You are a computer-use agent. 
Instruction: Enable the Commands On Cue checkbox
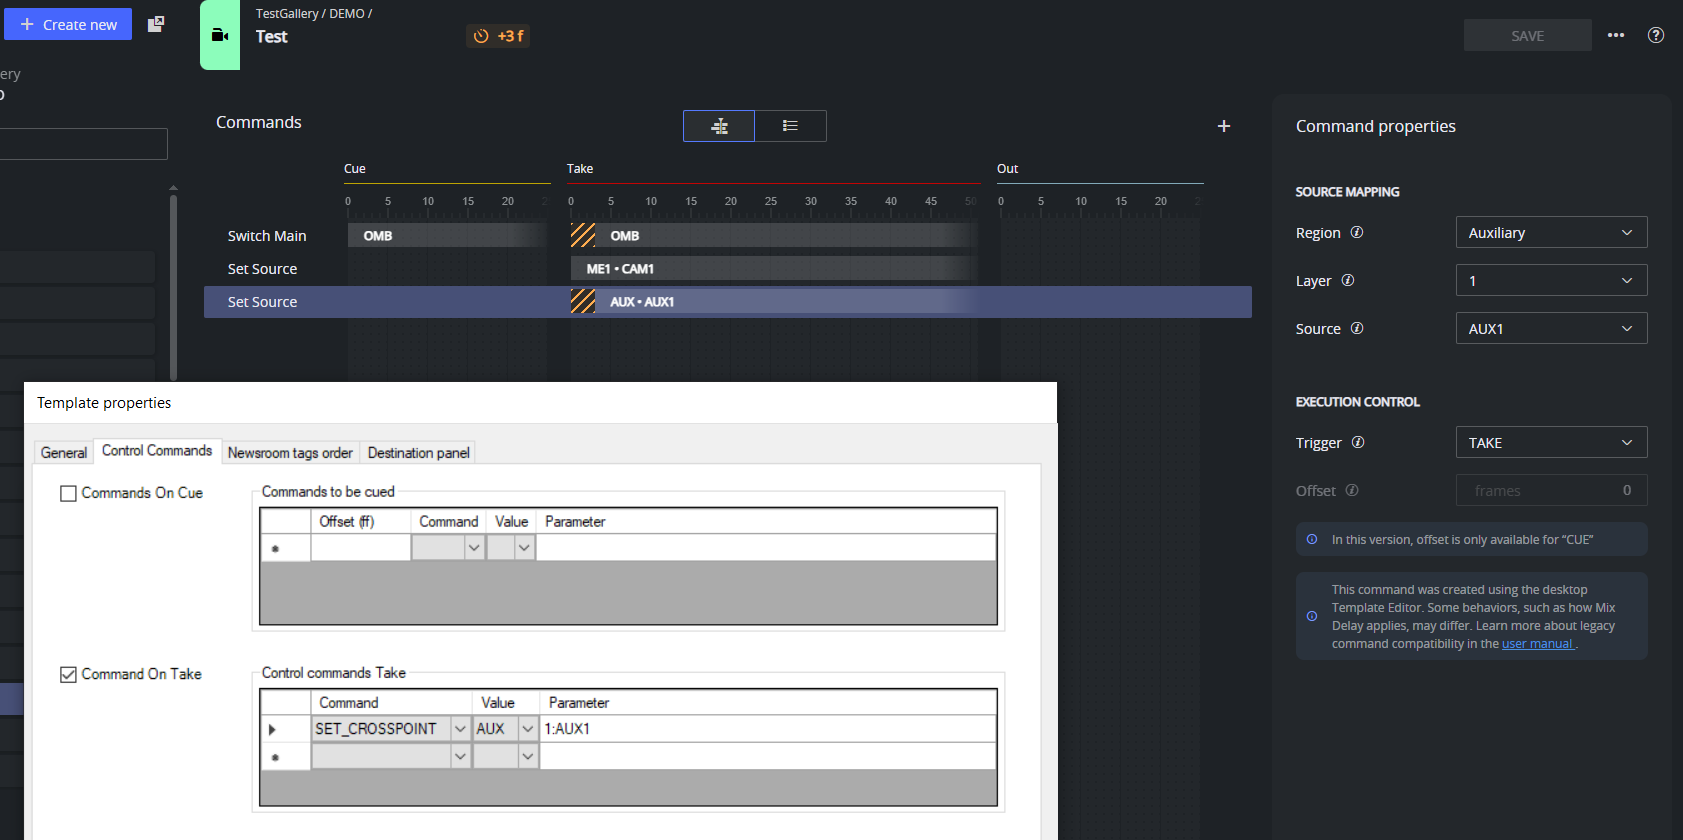68,493
